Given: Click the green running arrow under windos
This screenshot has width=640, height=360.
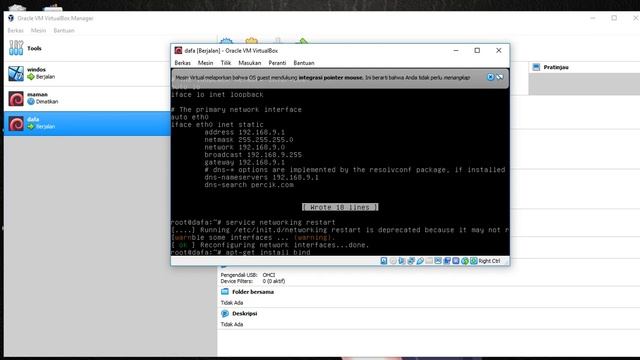Looking at the screenshot, I should click(31, 77).
